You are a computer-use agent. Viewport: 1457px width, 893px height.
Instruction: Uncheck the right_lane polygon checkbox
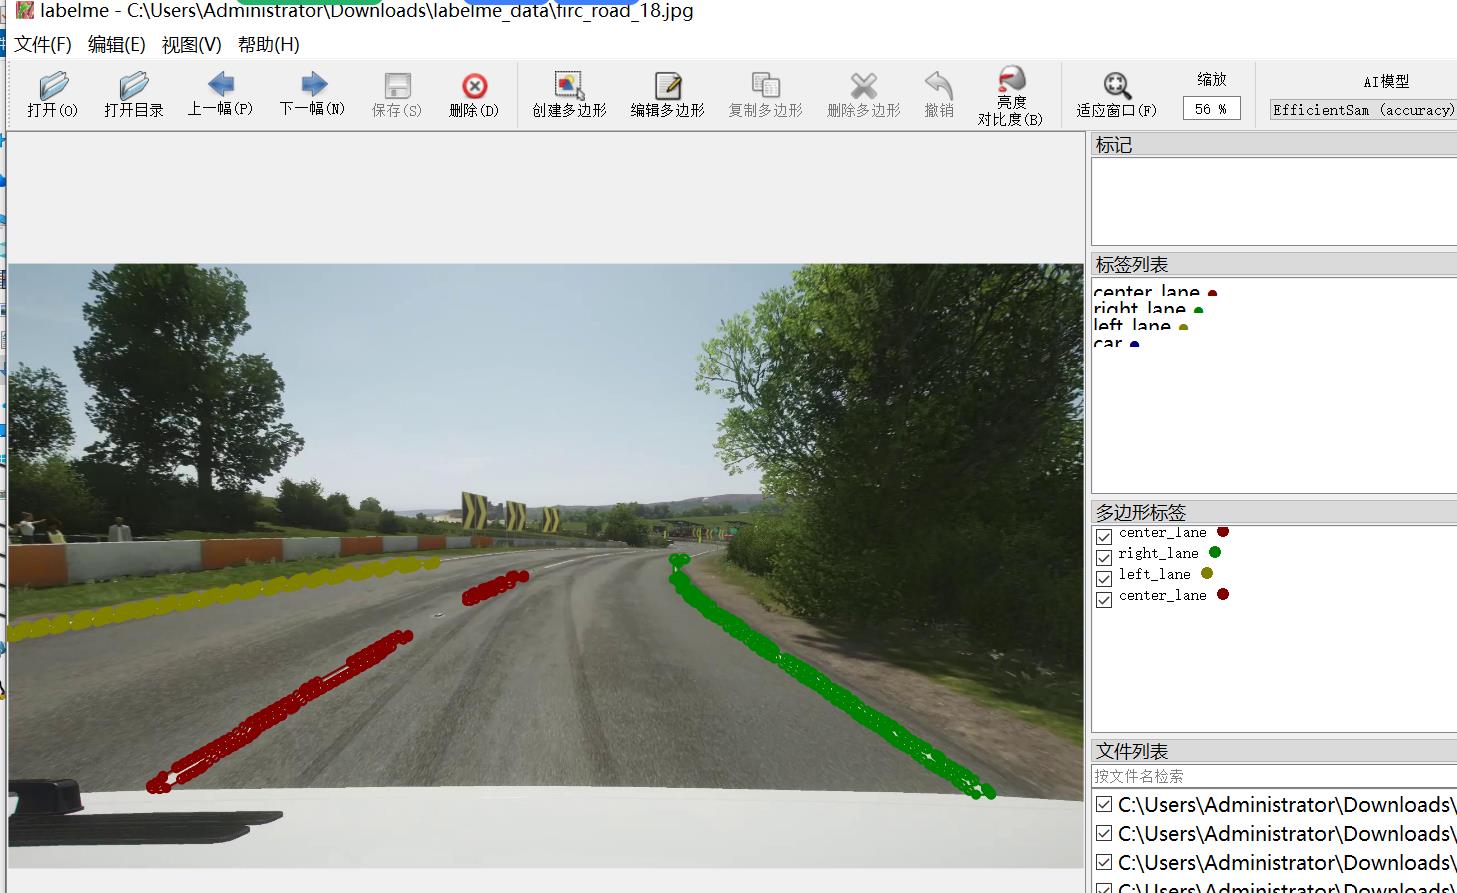pyautogui.click(x=1104, y=558)
